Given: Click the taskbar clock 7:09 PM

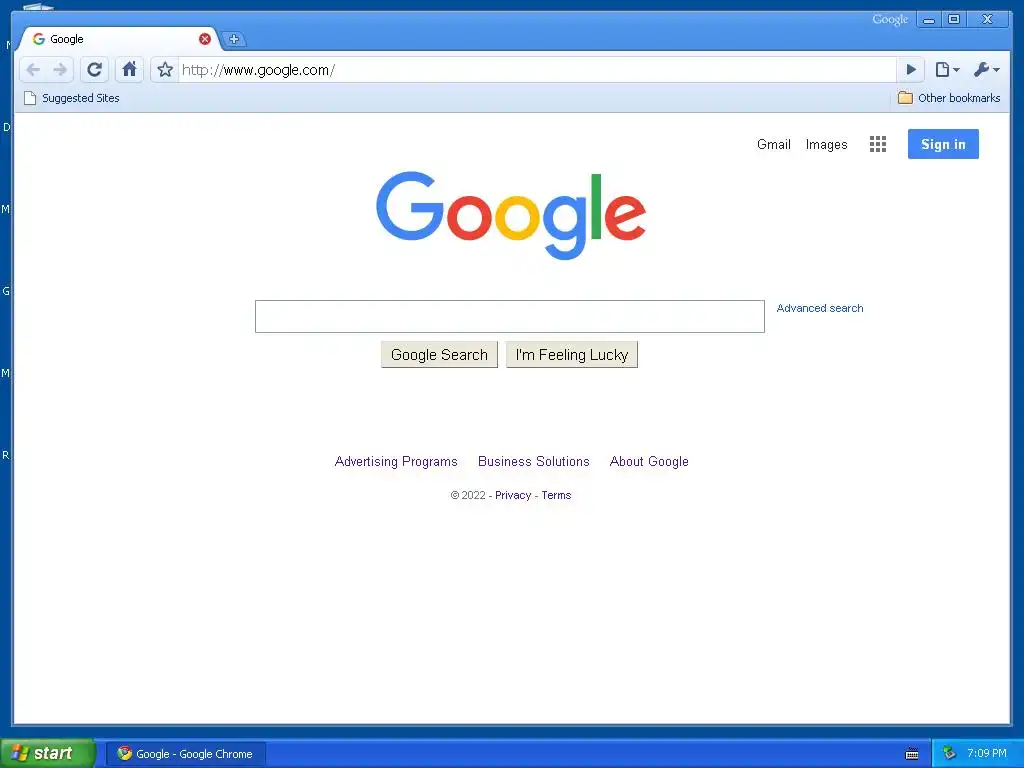Looking at the screenshot, I should point(987,754).
